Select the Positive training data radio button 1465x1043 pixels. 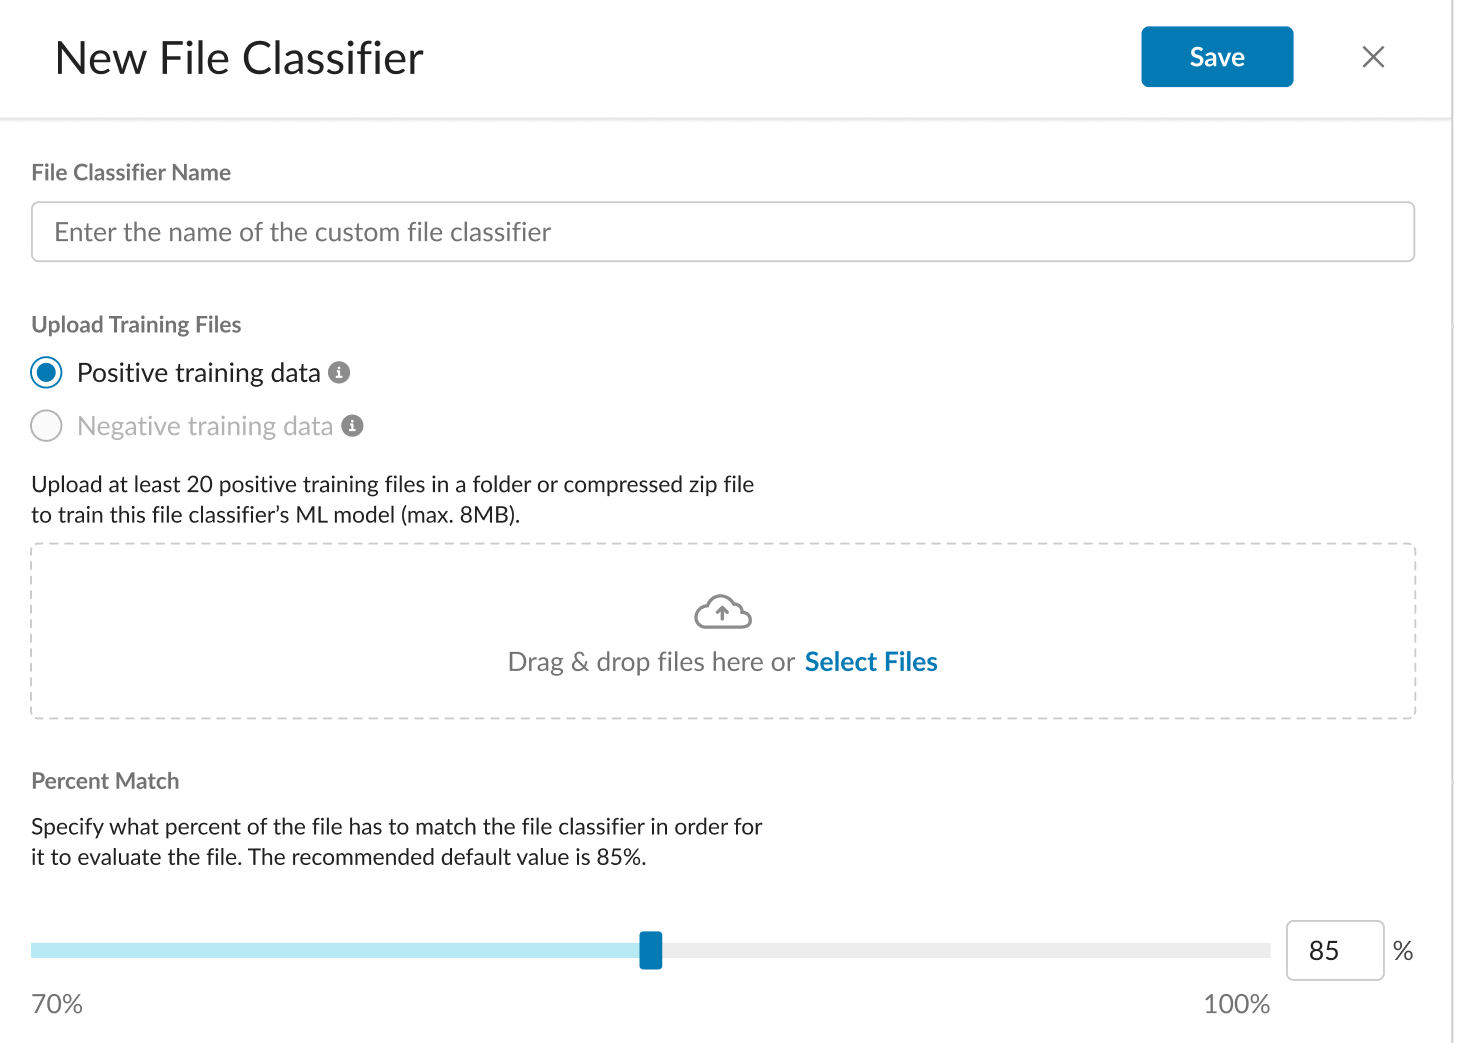pos(47,373)
